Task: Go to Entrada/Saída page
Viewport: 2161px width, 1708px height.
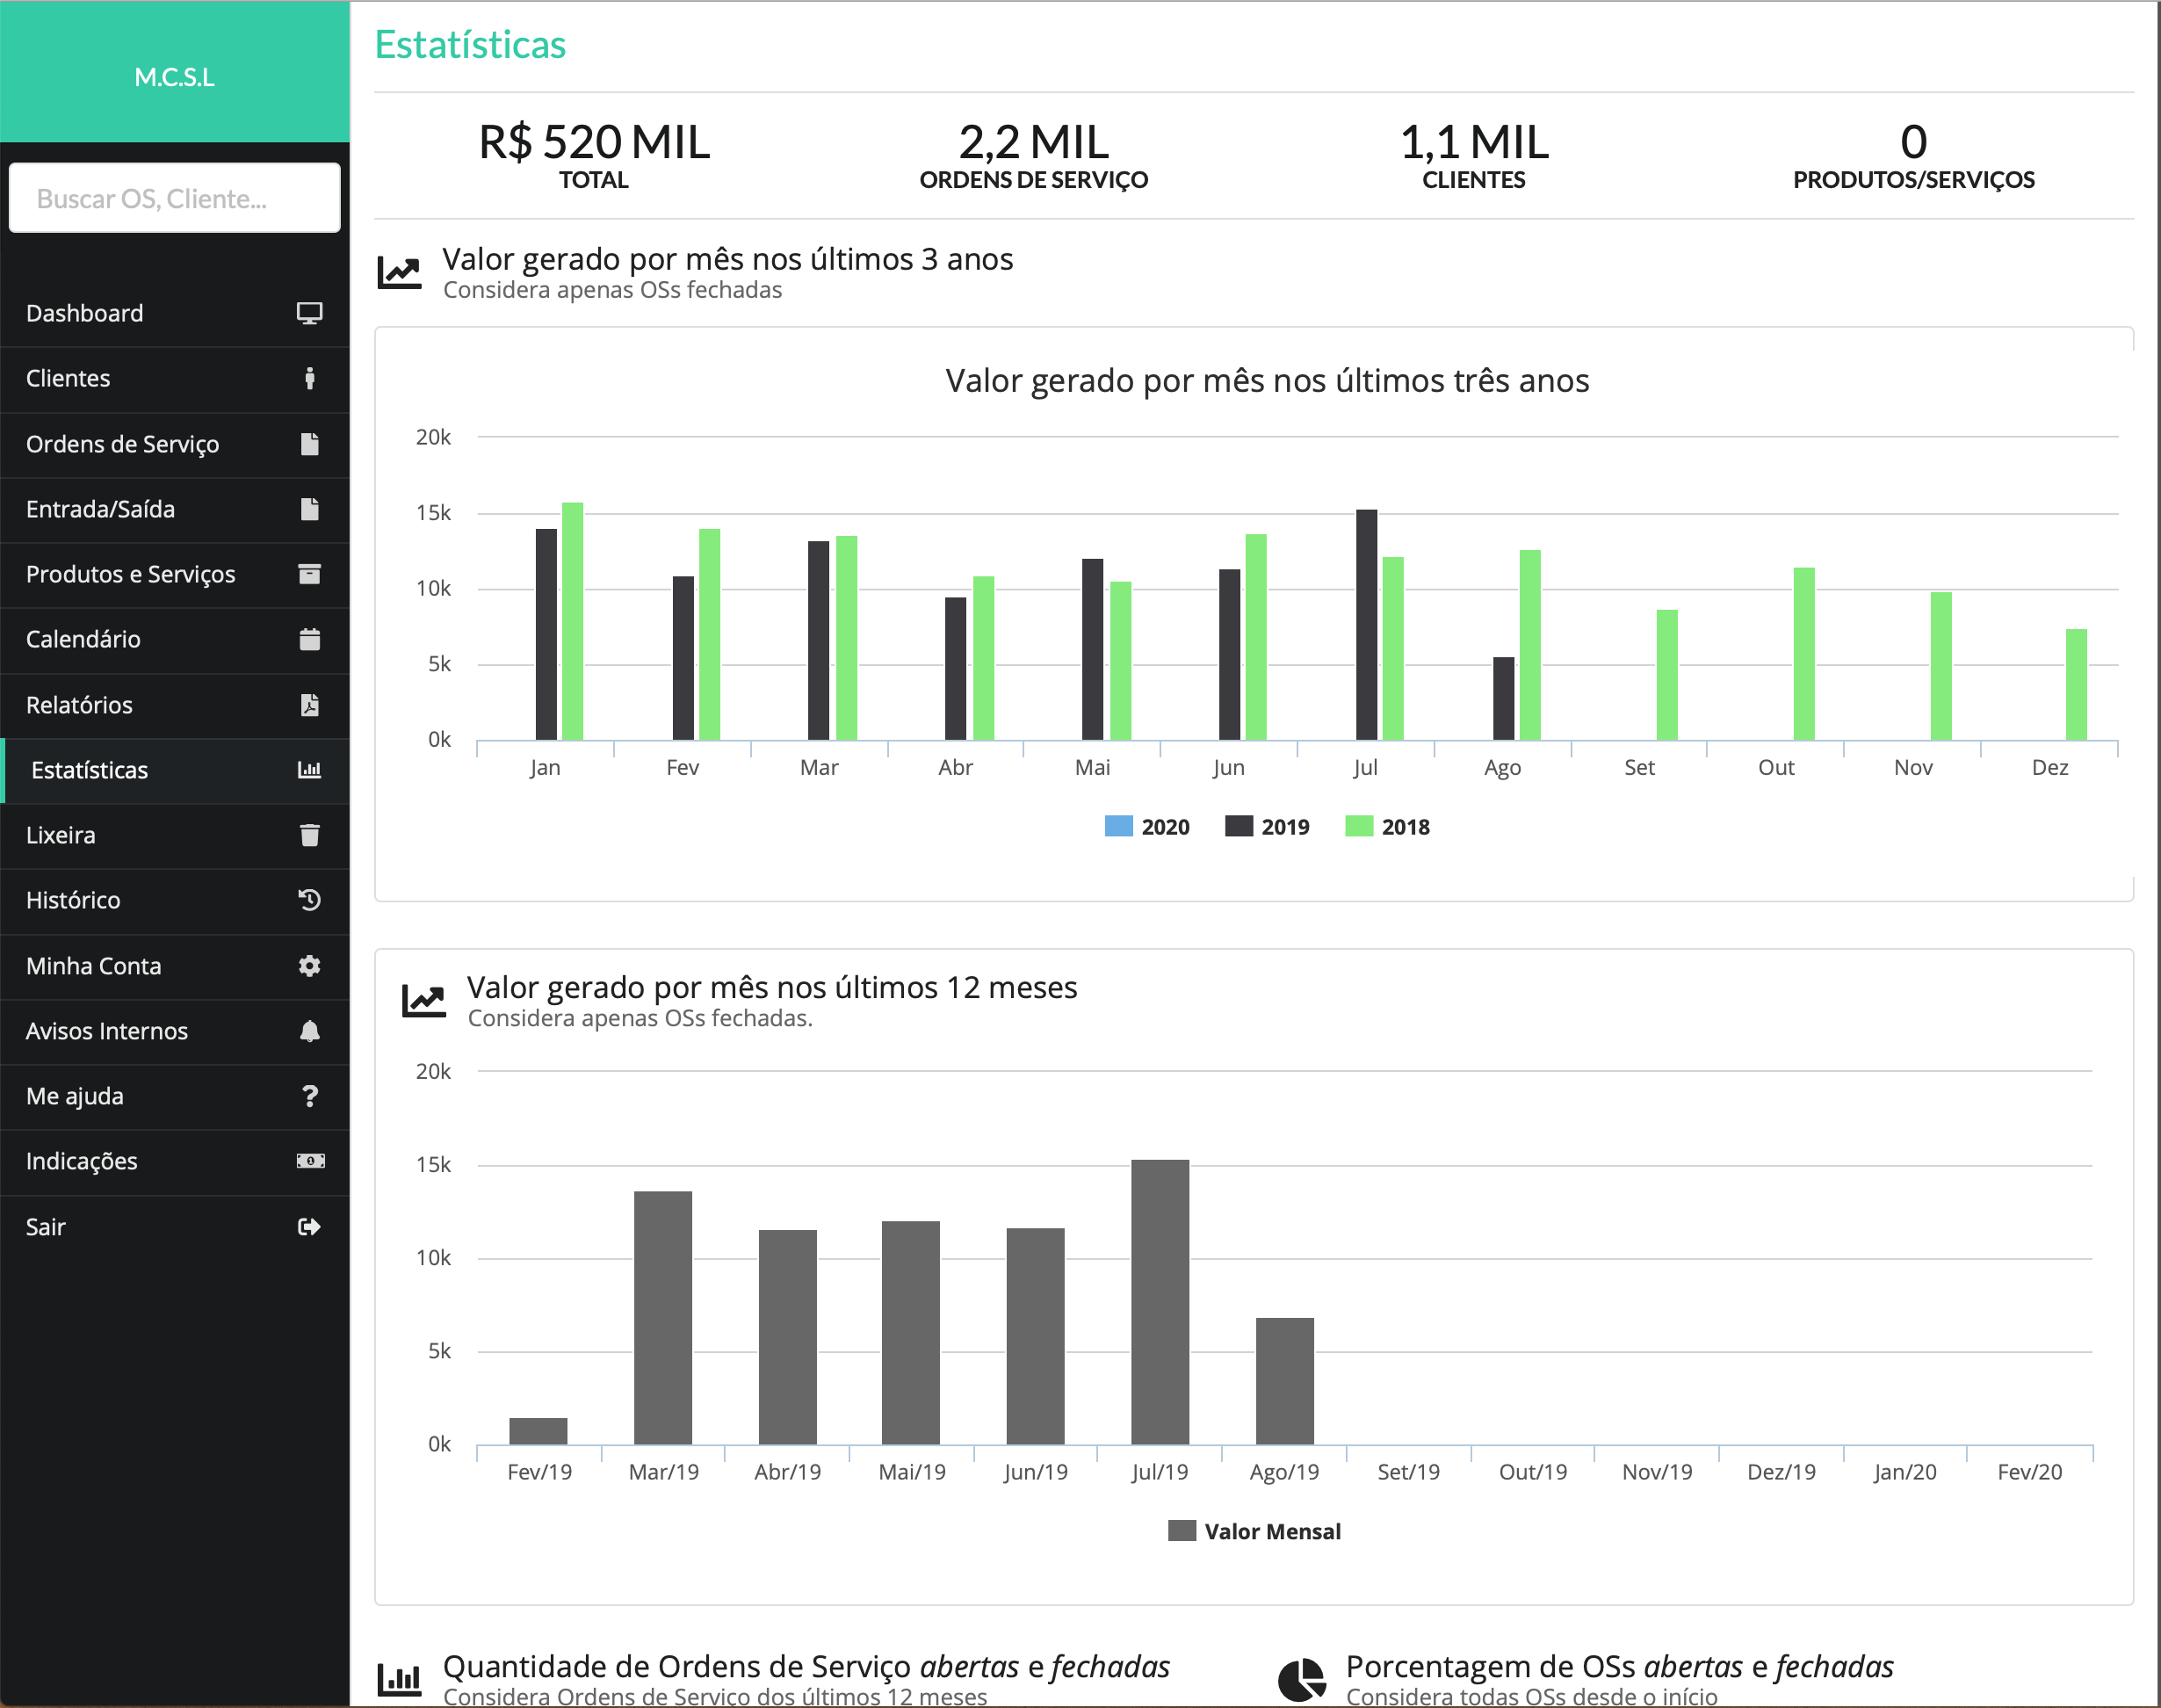Action: click(x=100, y=509)
